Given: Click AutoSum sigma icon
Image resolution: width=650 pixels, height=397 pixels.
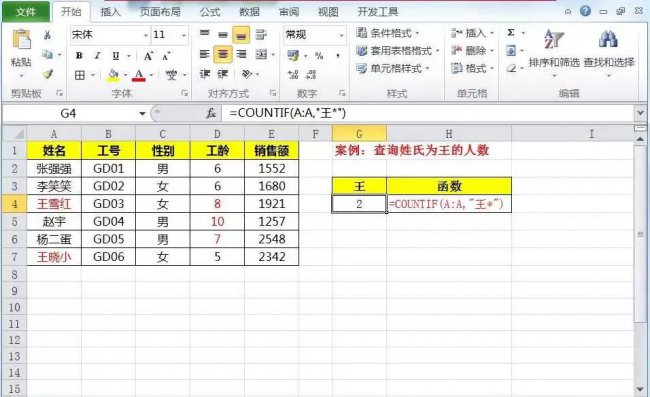Looking at the screenshot, I should 511,33.
